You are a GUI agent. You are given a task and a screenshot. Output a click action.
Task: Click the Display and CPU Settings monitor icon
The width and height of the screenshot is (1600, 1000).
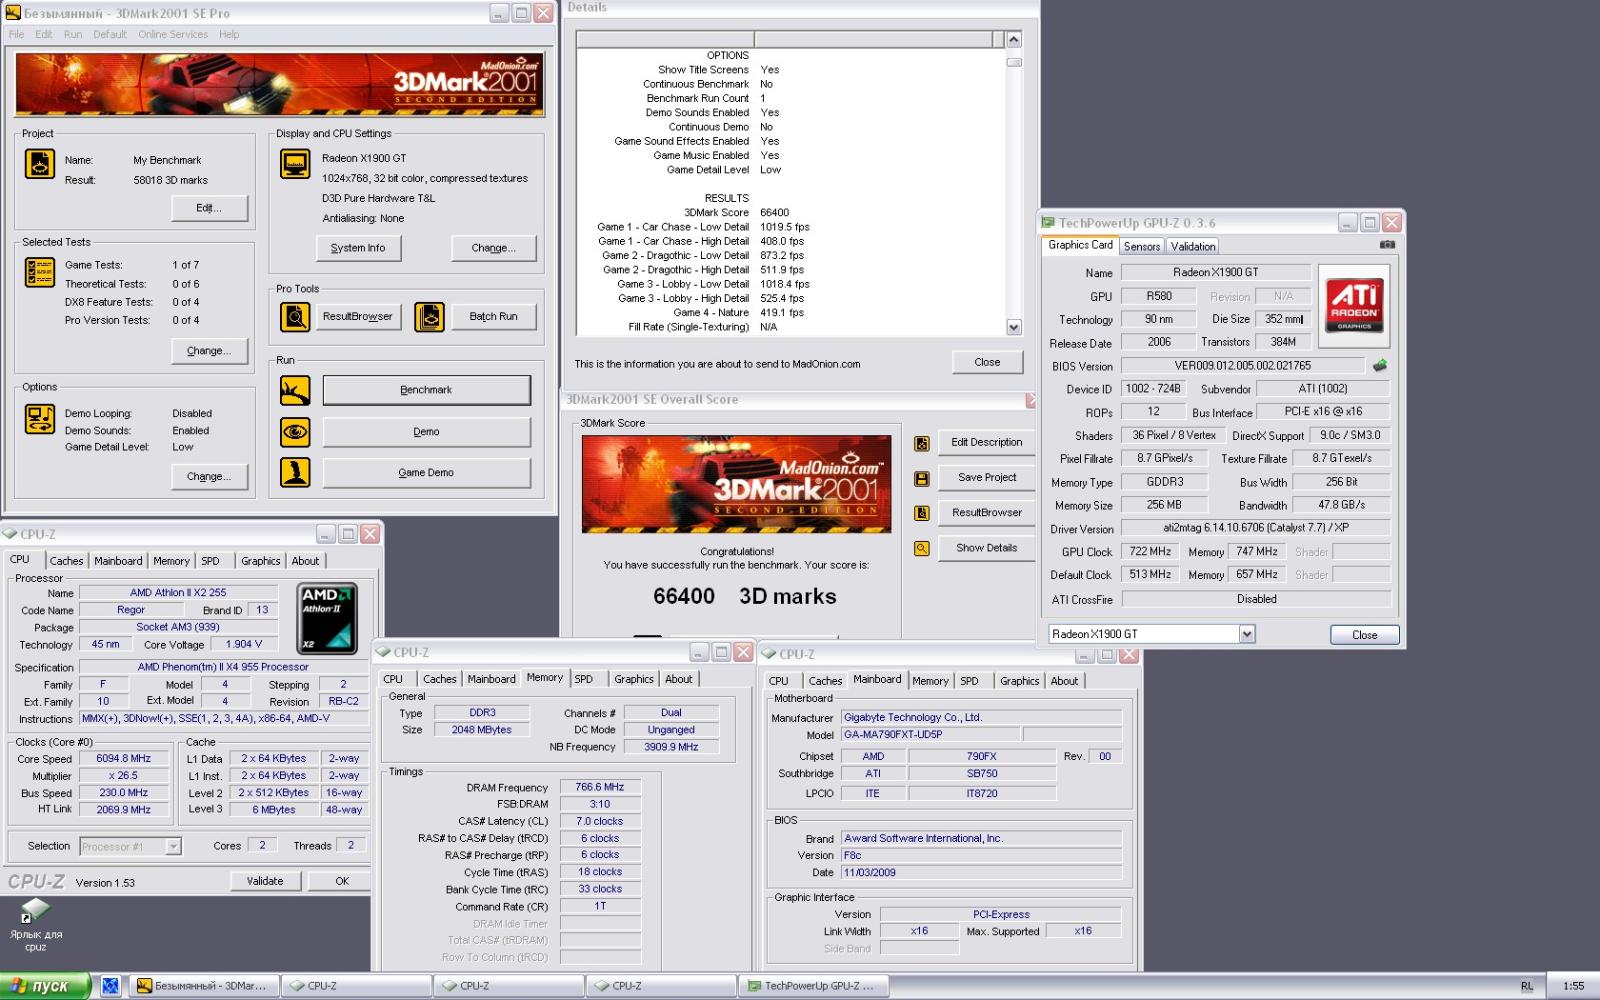[x=295, y=163]
